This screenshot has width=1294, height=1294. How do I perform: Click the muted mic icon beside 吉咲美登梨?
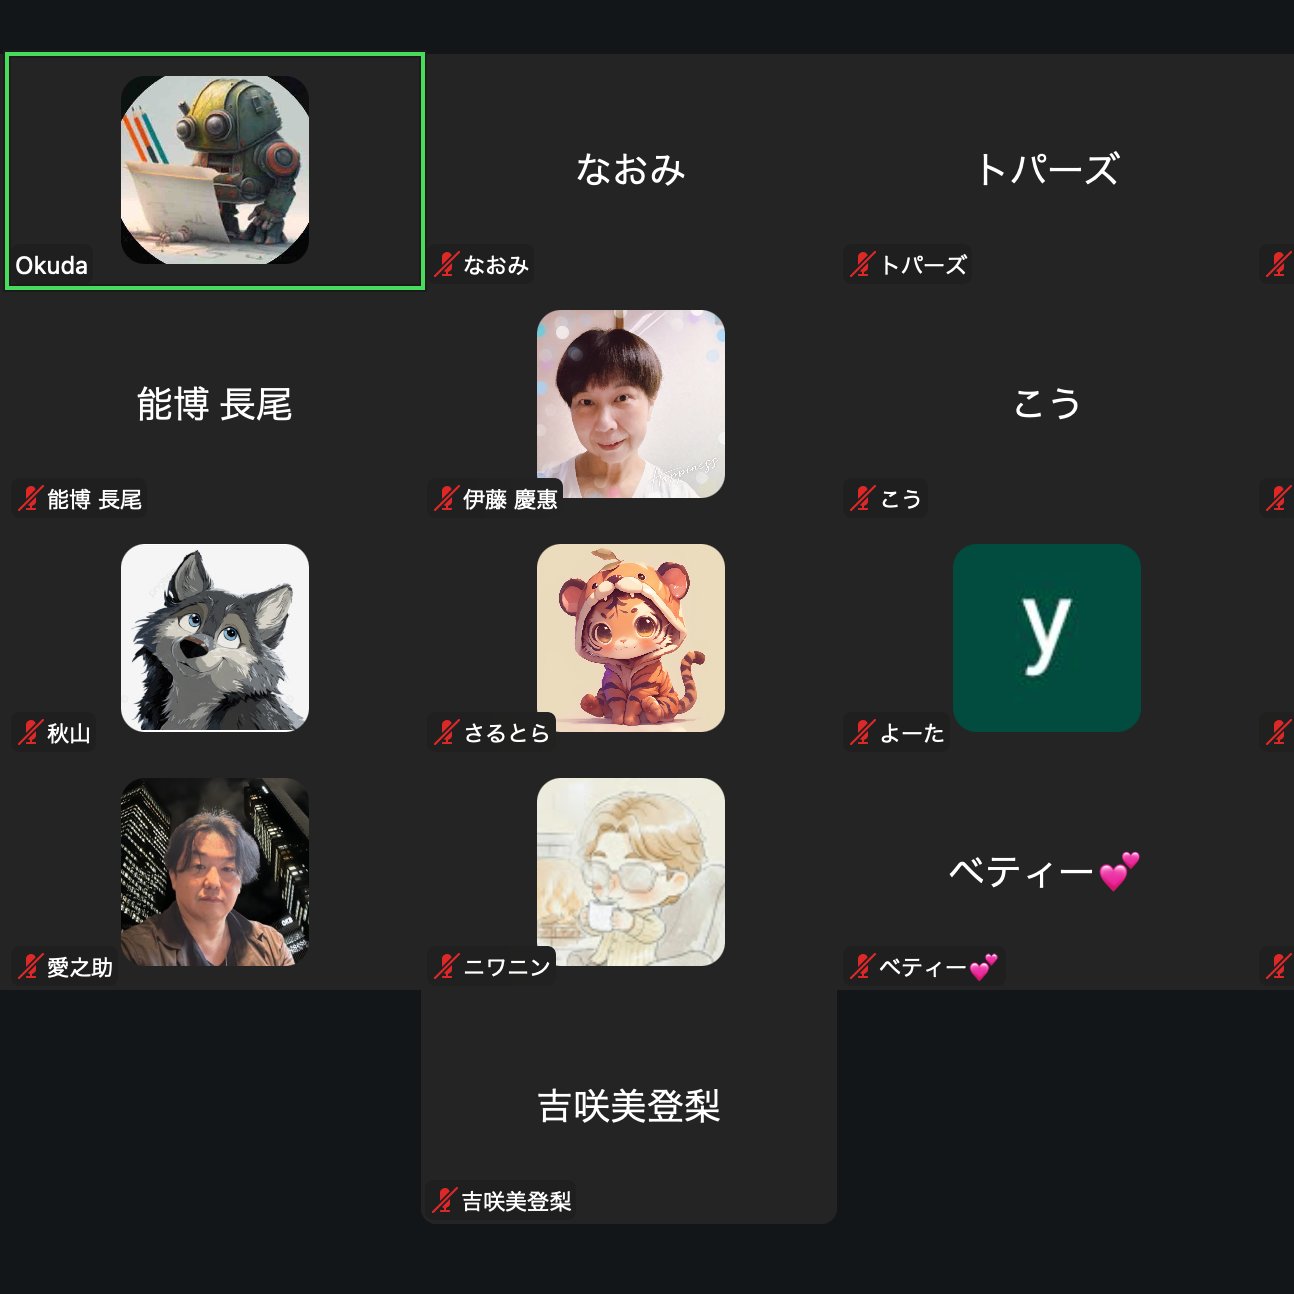(x=444, y=1201)
